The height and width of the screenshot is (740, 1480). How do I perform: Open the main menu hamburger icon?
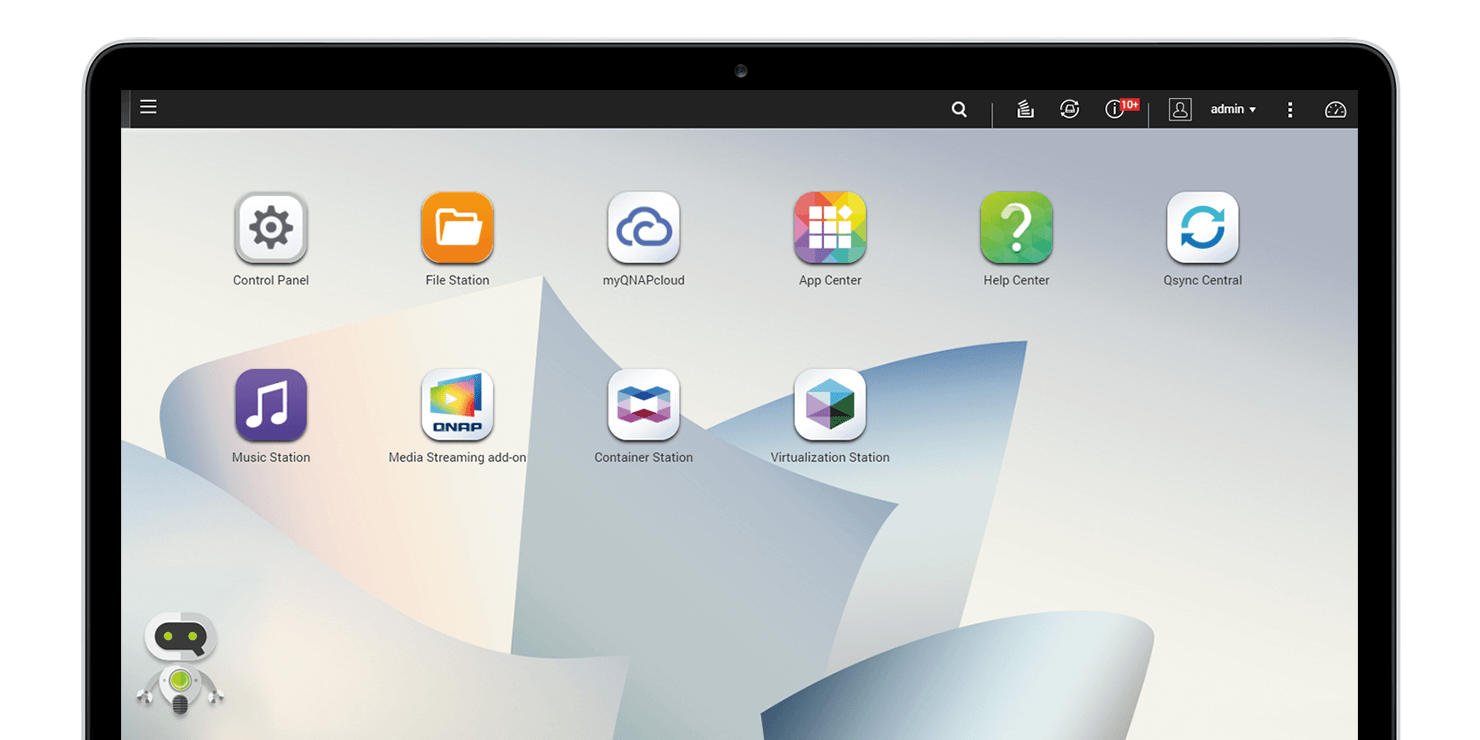[x=148, y=107]
